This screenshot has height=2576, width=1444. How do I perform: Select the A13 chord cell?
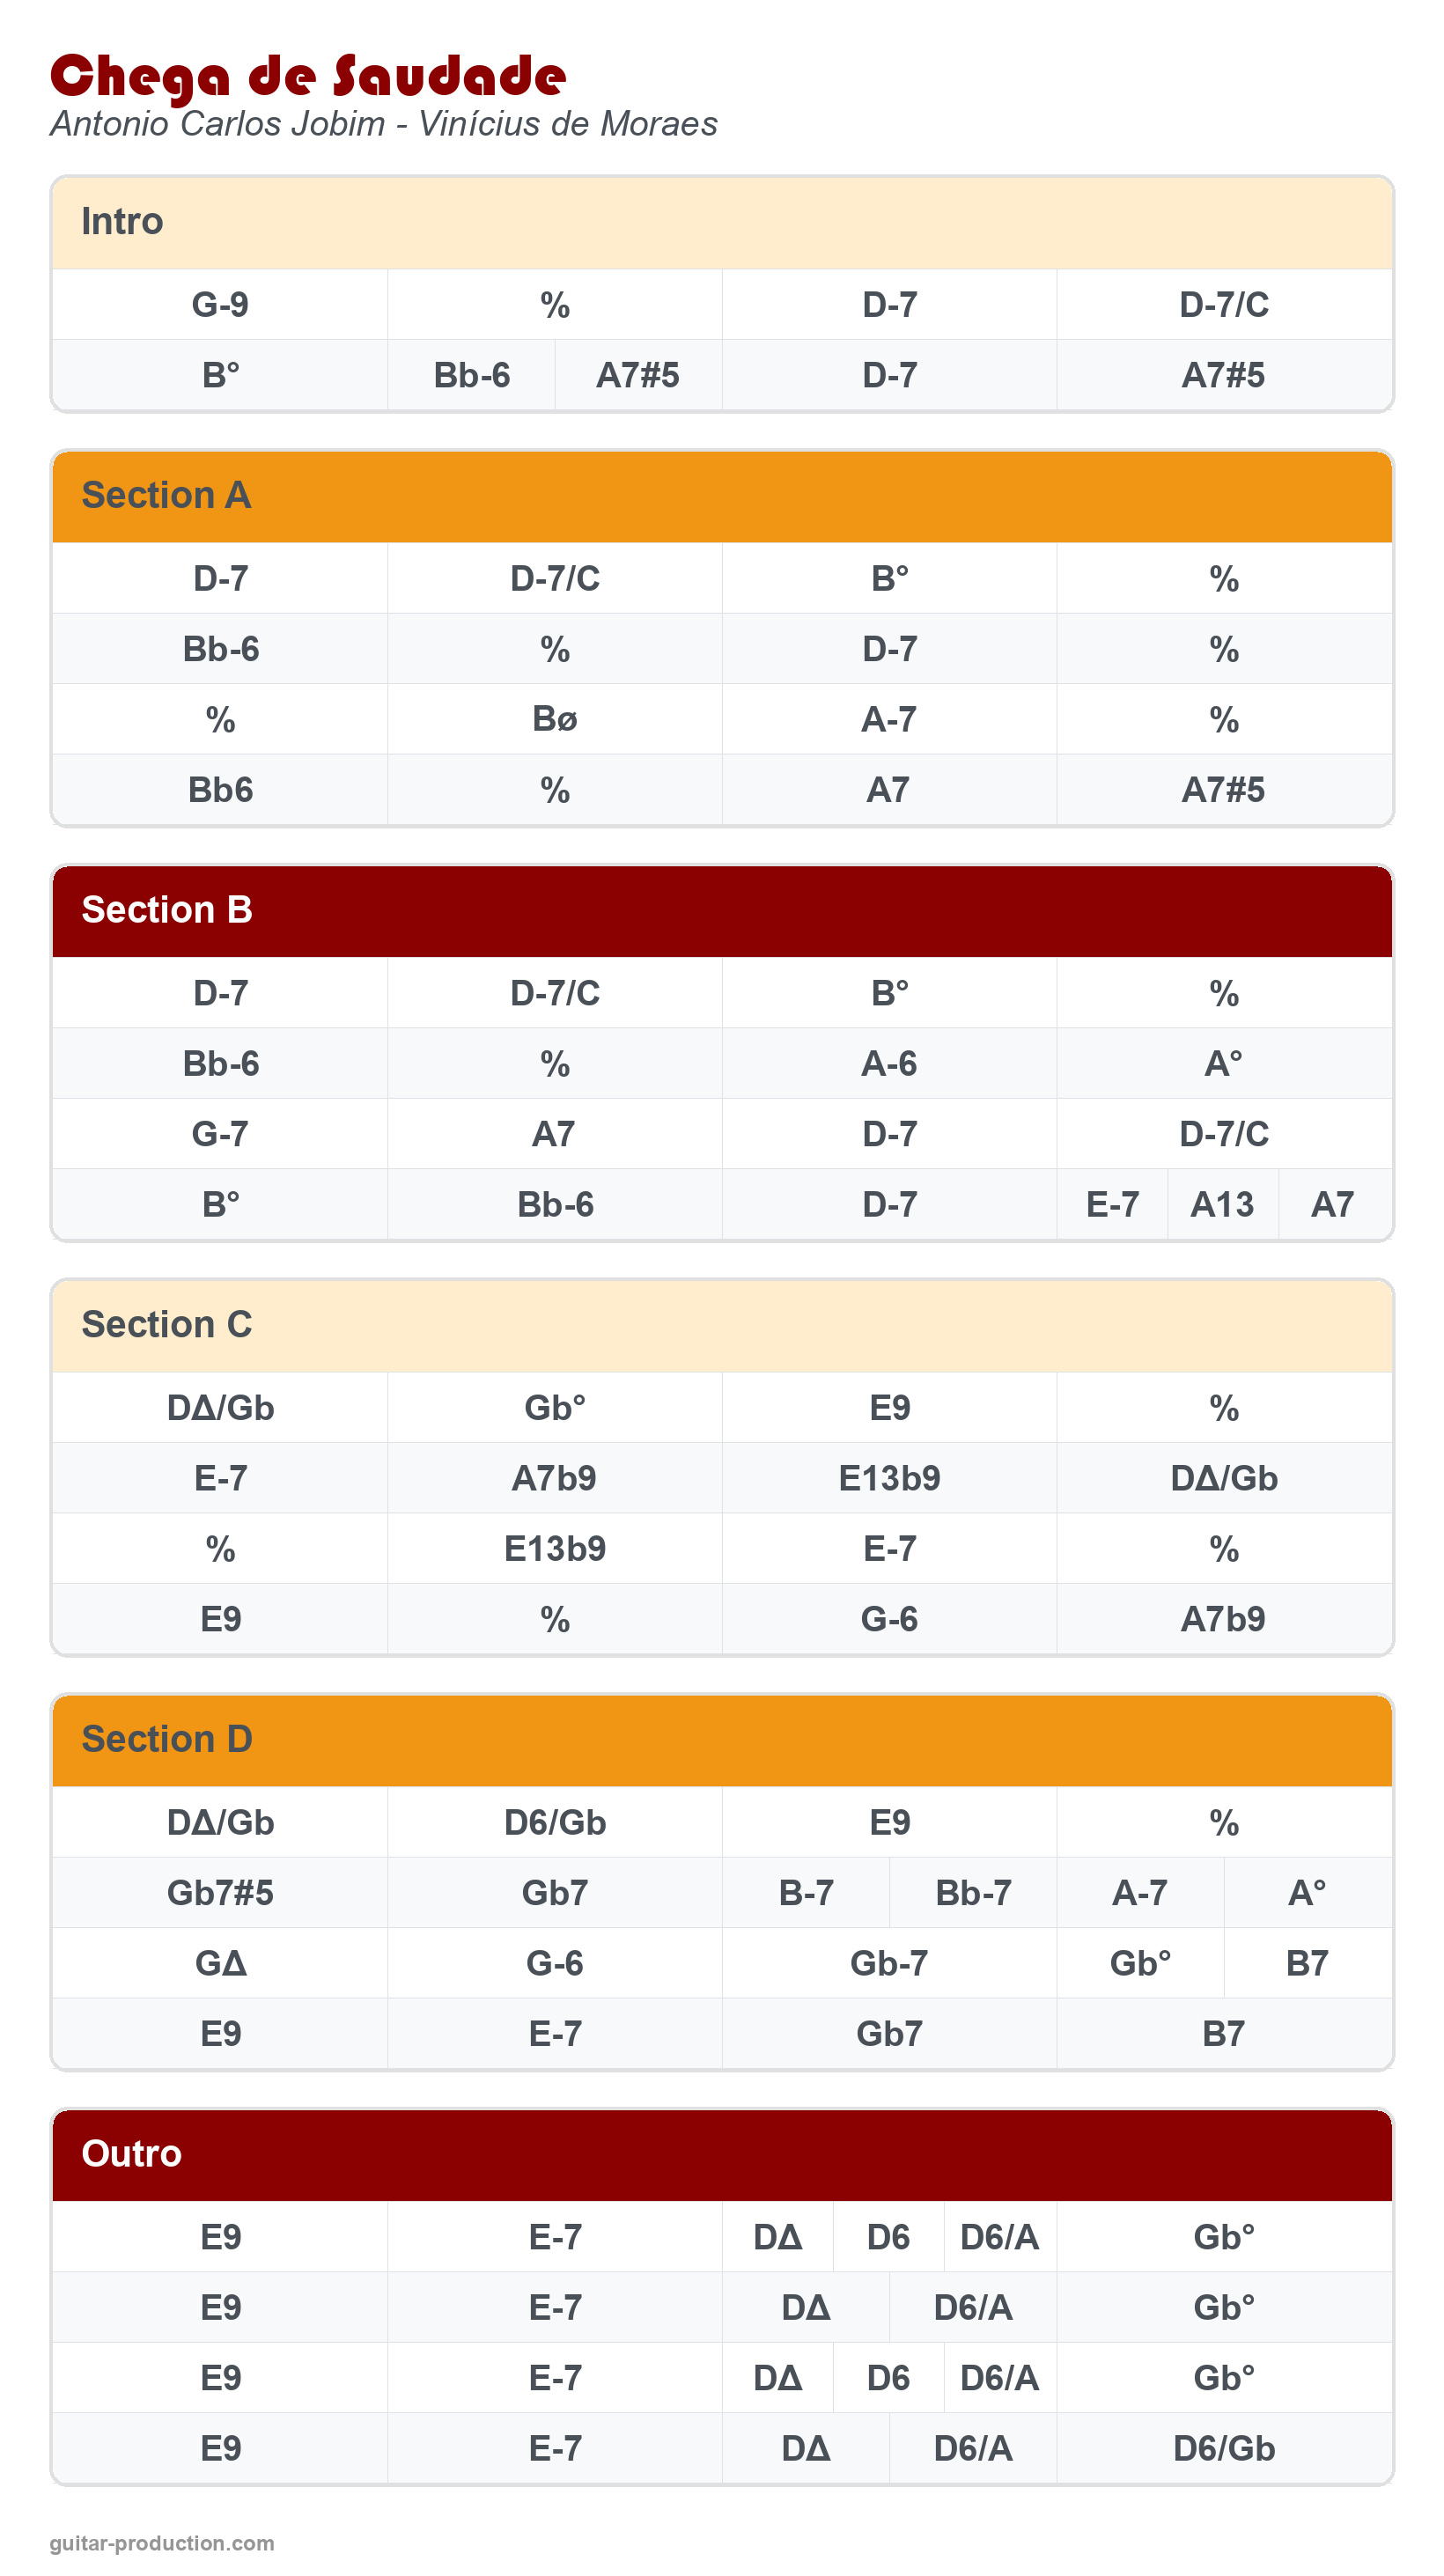click(x=1222, y=1205)
